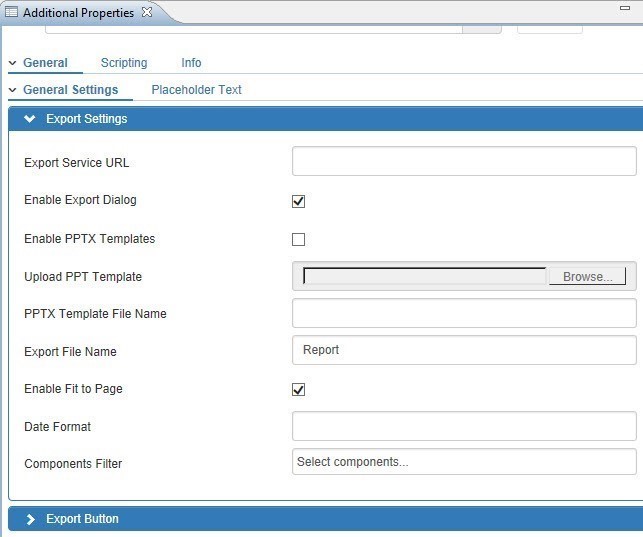Screen dimensions: 643x537
Task: Focus the PPTX Template File Name field
Action: point(464,314)
